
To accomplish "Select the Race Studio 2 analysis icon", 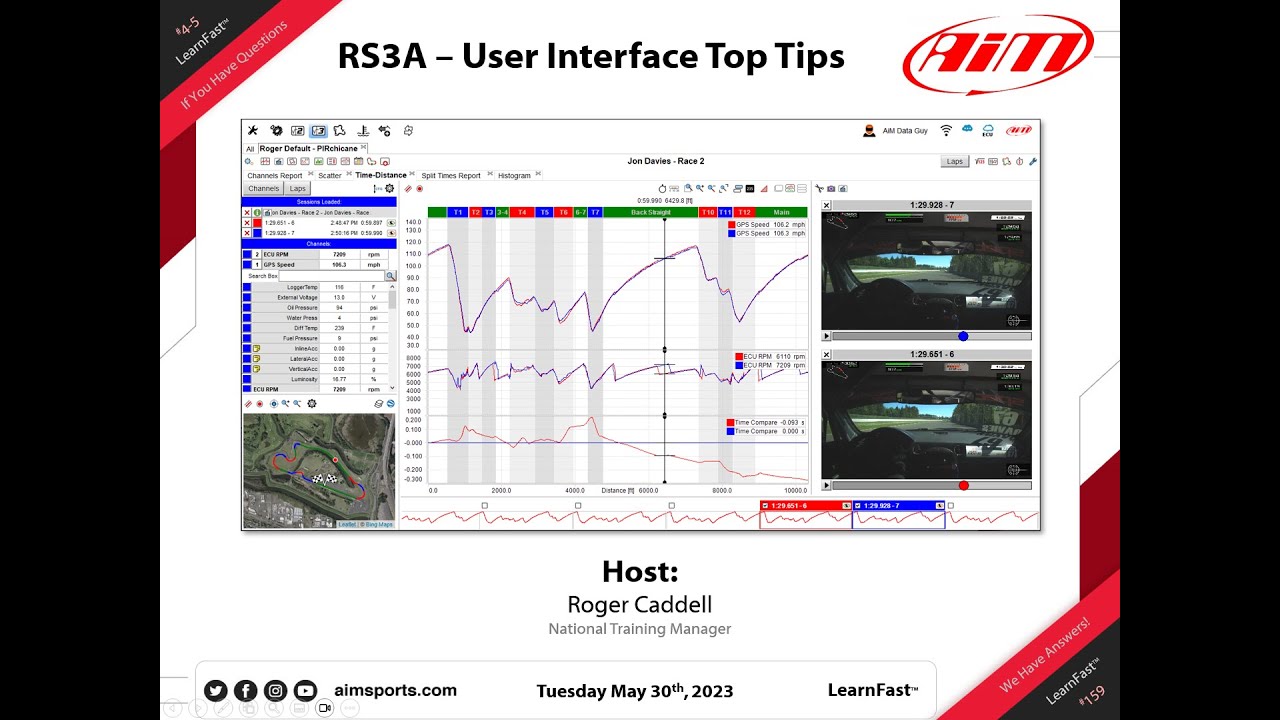I will (297, 131).
